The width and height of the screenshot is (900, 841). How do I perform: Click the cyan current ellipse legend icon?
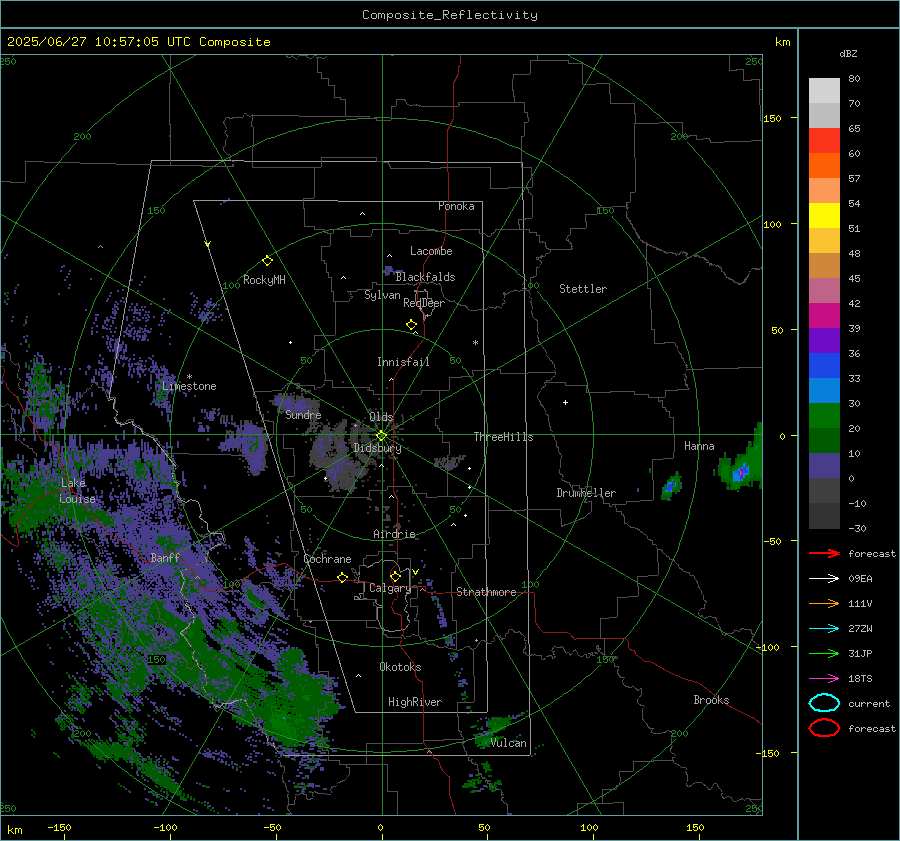824,703
